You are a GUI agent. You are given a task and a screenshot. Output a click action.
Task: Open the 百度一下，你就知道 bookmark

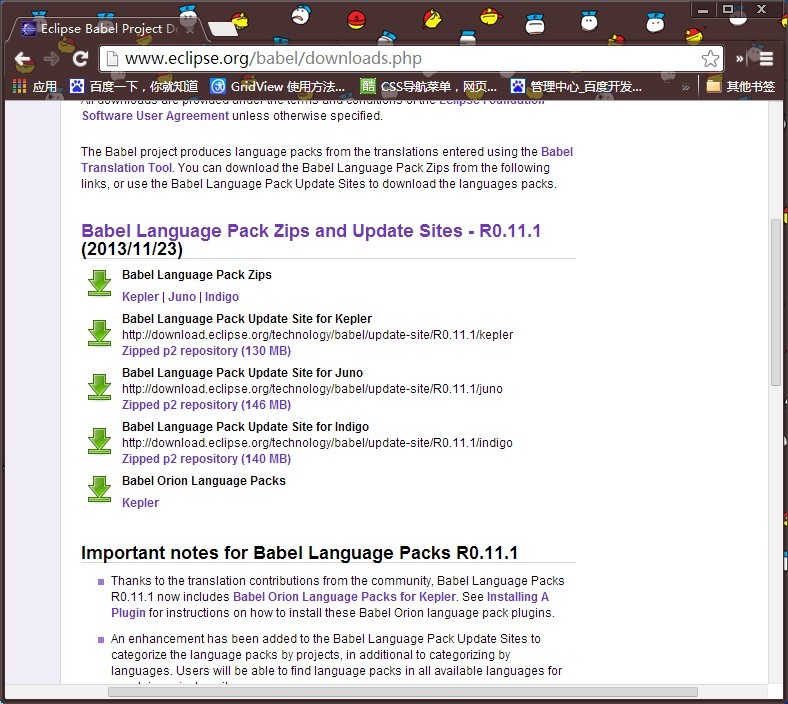(134, 86)
